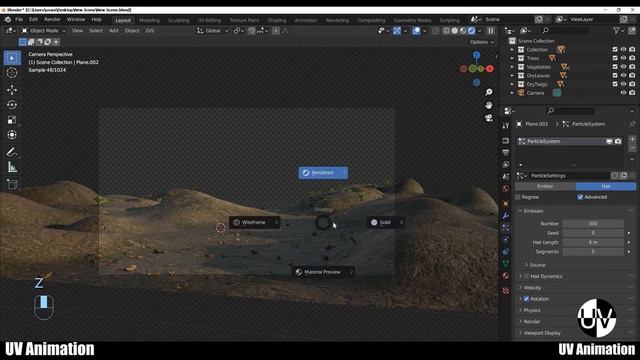Open viewport Options dropdown
Screen dimensions: 640x360
[482, 42]
